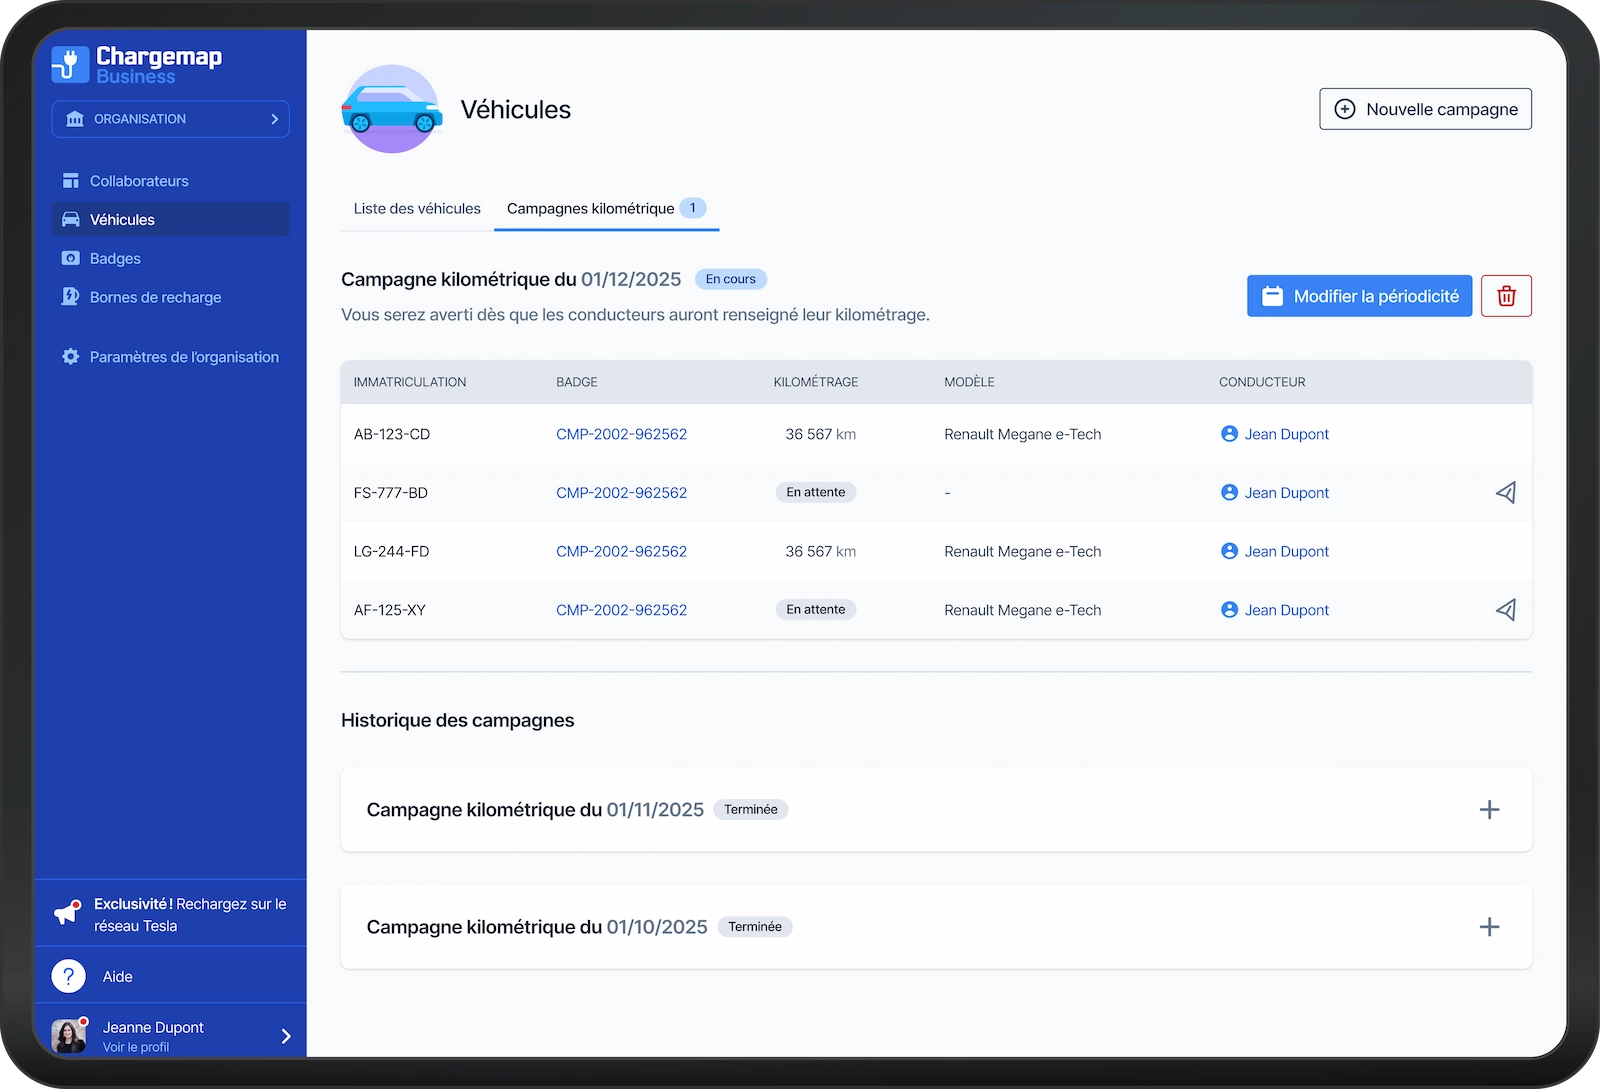
Task: Click the Voir le profil link
Action: coord(136,1047)
